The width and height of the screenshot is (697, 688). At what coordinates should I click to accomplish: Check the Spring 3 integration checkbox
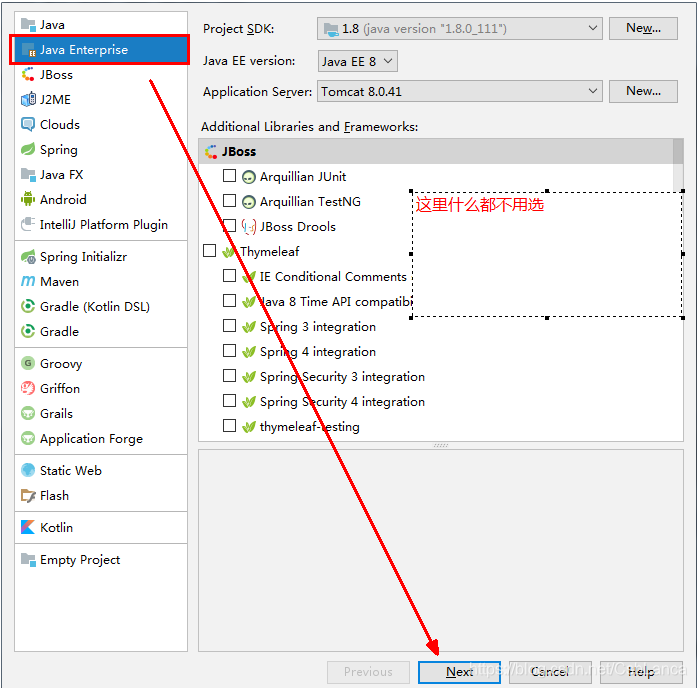click(229, 326)
